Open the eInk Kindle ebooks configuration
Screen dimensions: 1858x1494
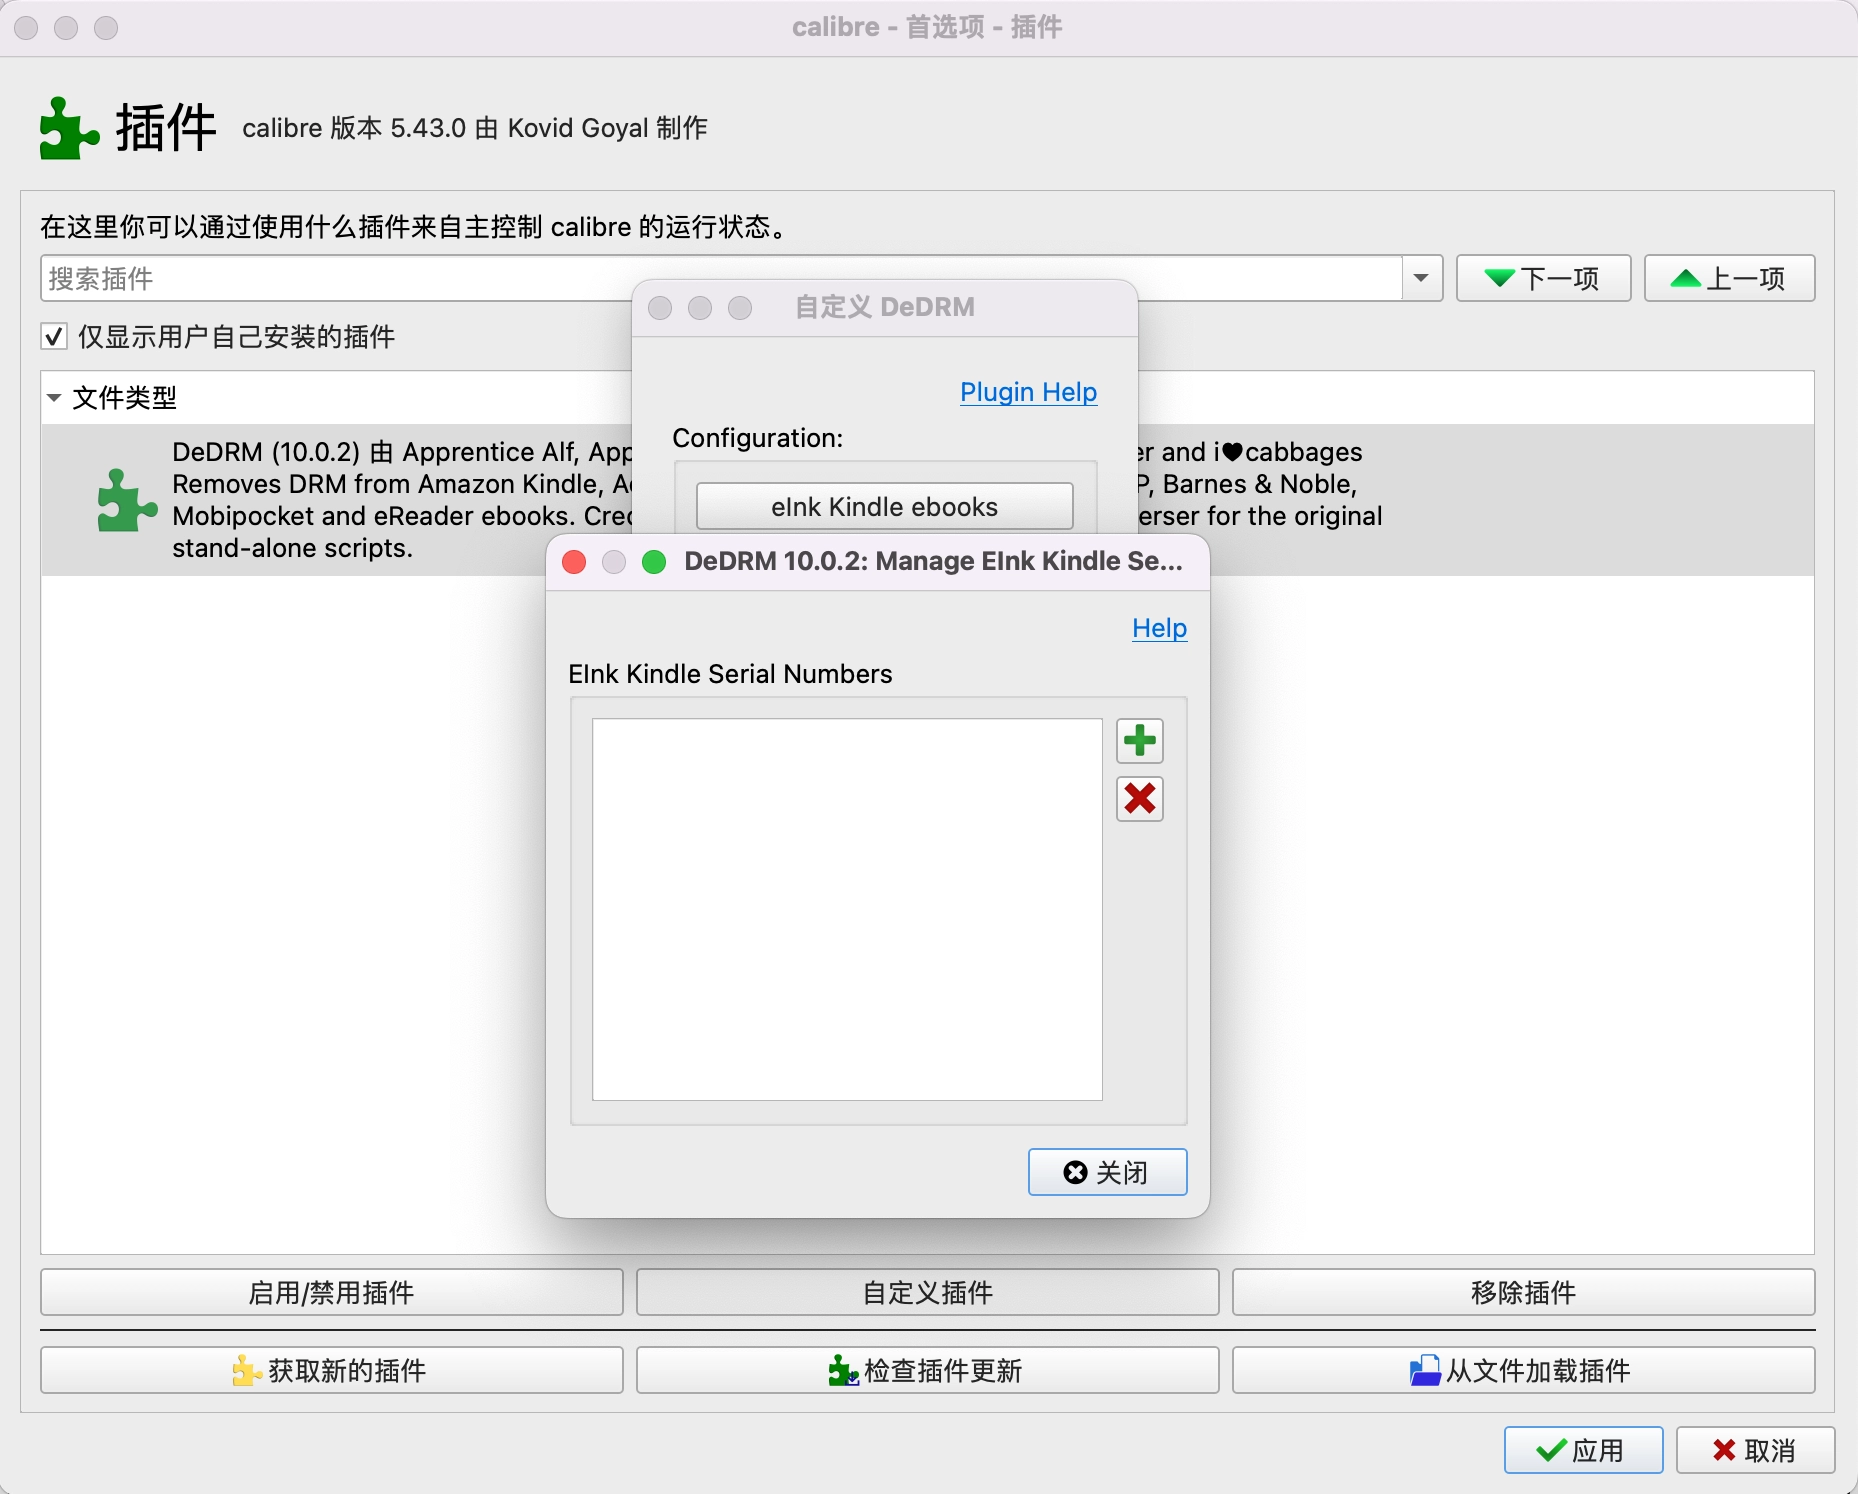pyautogui.click(x=884, y=507)
